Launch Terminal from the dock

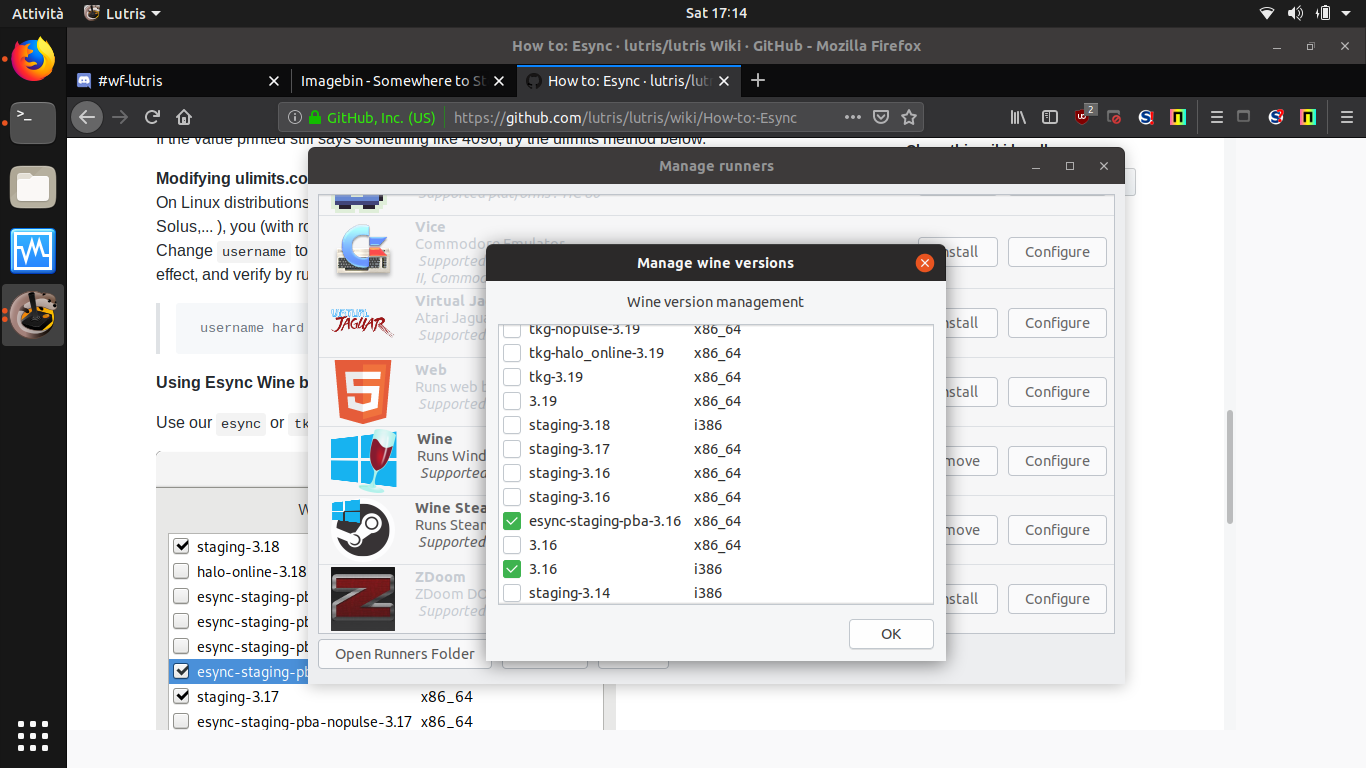click(33, 124)
